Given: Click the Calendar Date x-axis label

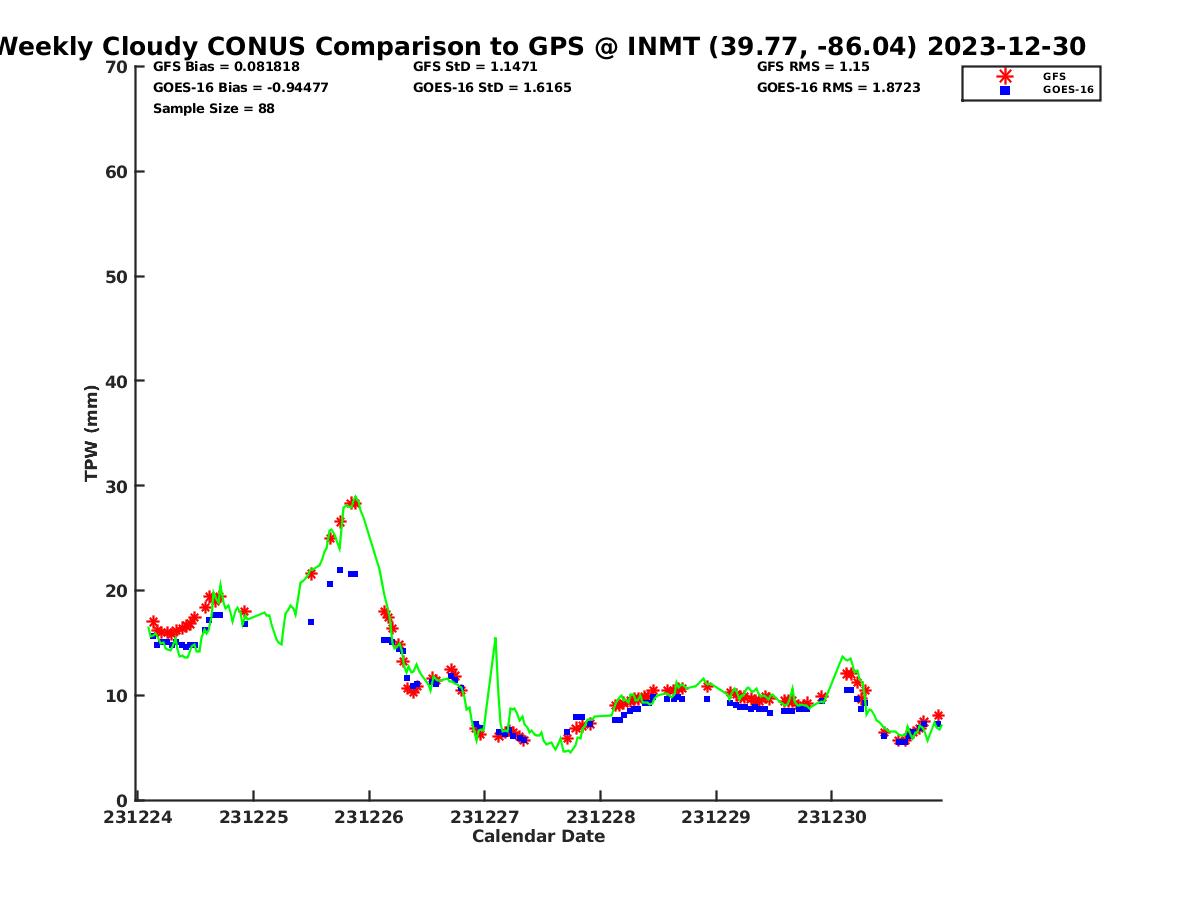Looking at the screenshot, I should pyautogui.click(x=538, y=836).
